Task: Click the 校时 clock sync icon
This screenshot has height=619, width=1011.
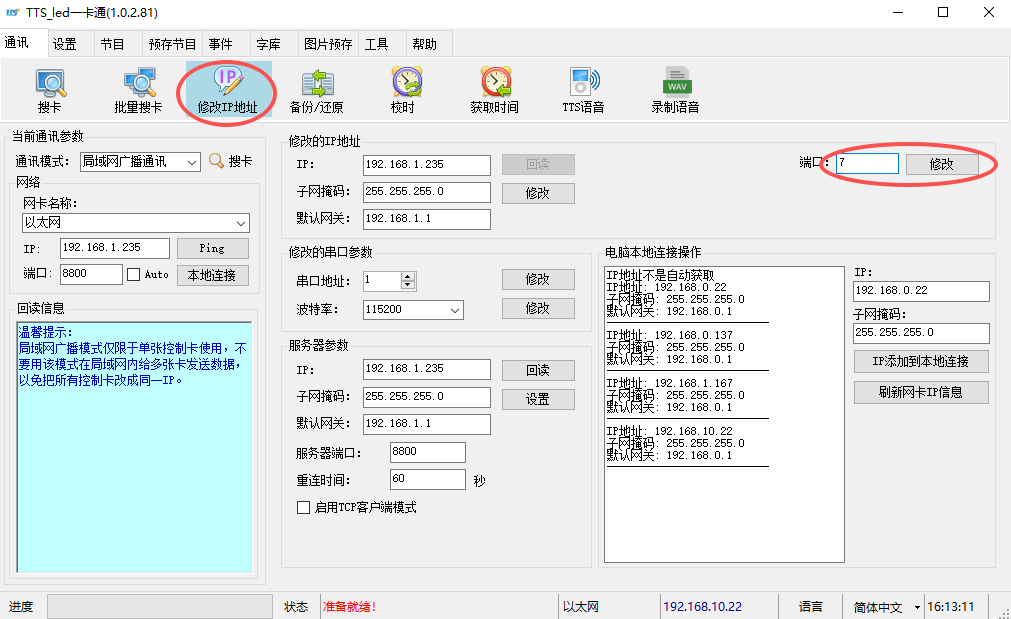Action: tap(406, 90)
